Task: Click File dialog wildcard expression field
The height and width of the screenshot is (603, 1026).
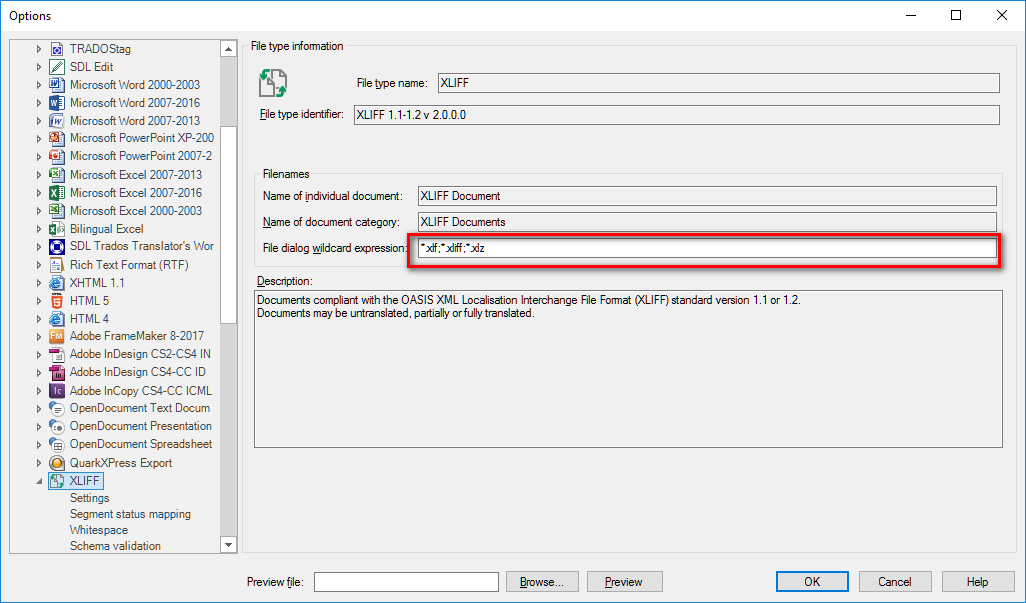Action: 707,248
